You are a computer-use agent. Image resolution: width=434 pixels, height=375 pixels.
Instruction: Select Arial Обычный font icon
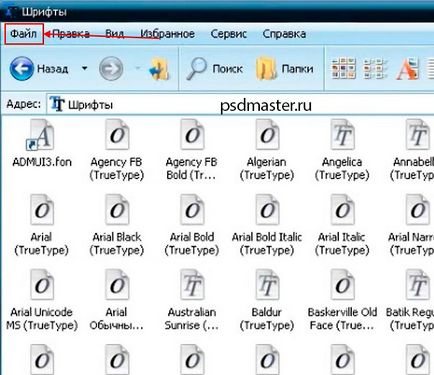(x=117, y=285)
